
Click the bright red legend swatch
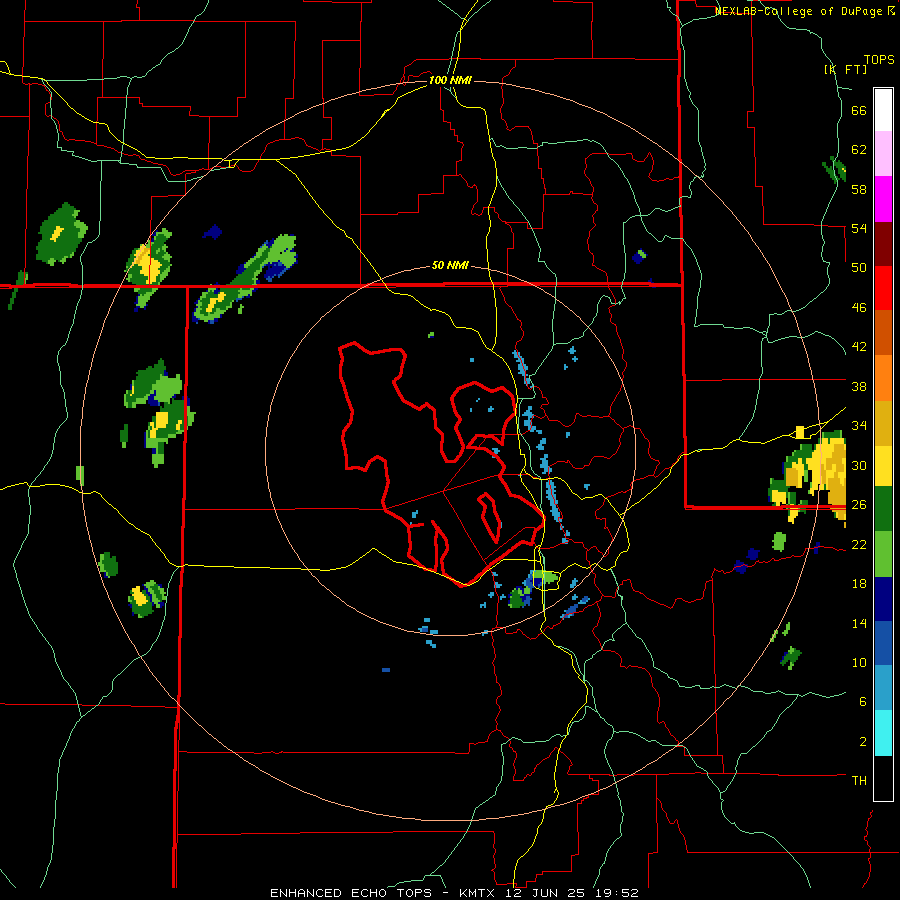pos(883,288)
